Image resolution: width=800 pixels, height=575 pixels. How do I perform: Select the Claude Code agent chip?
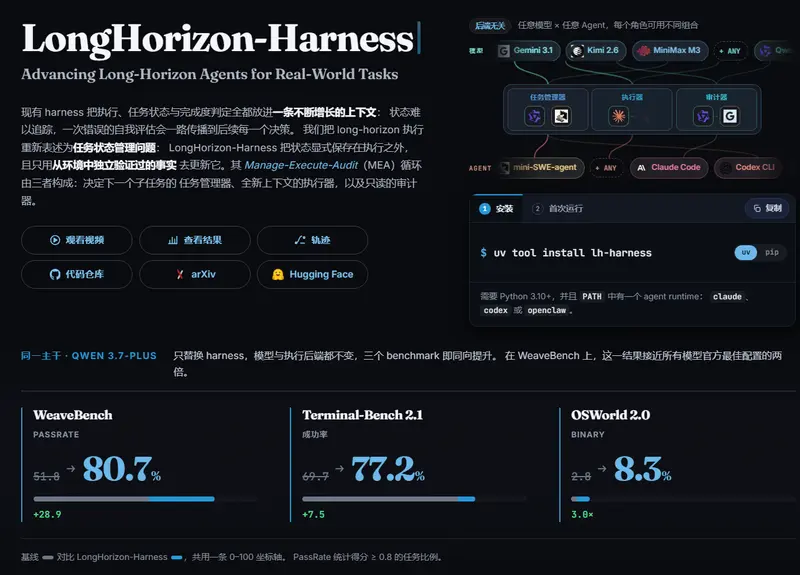pos(669,167)
